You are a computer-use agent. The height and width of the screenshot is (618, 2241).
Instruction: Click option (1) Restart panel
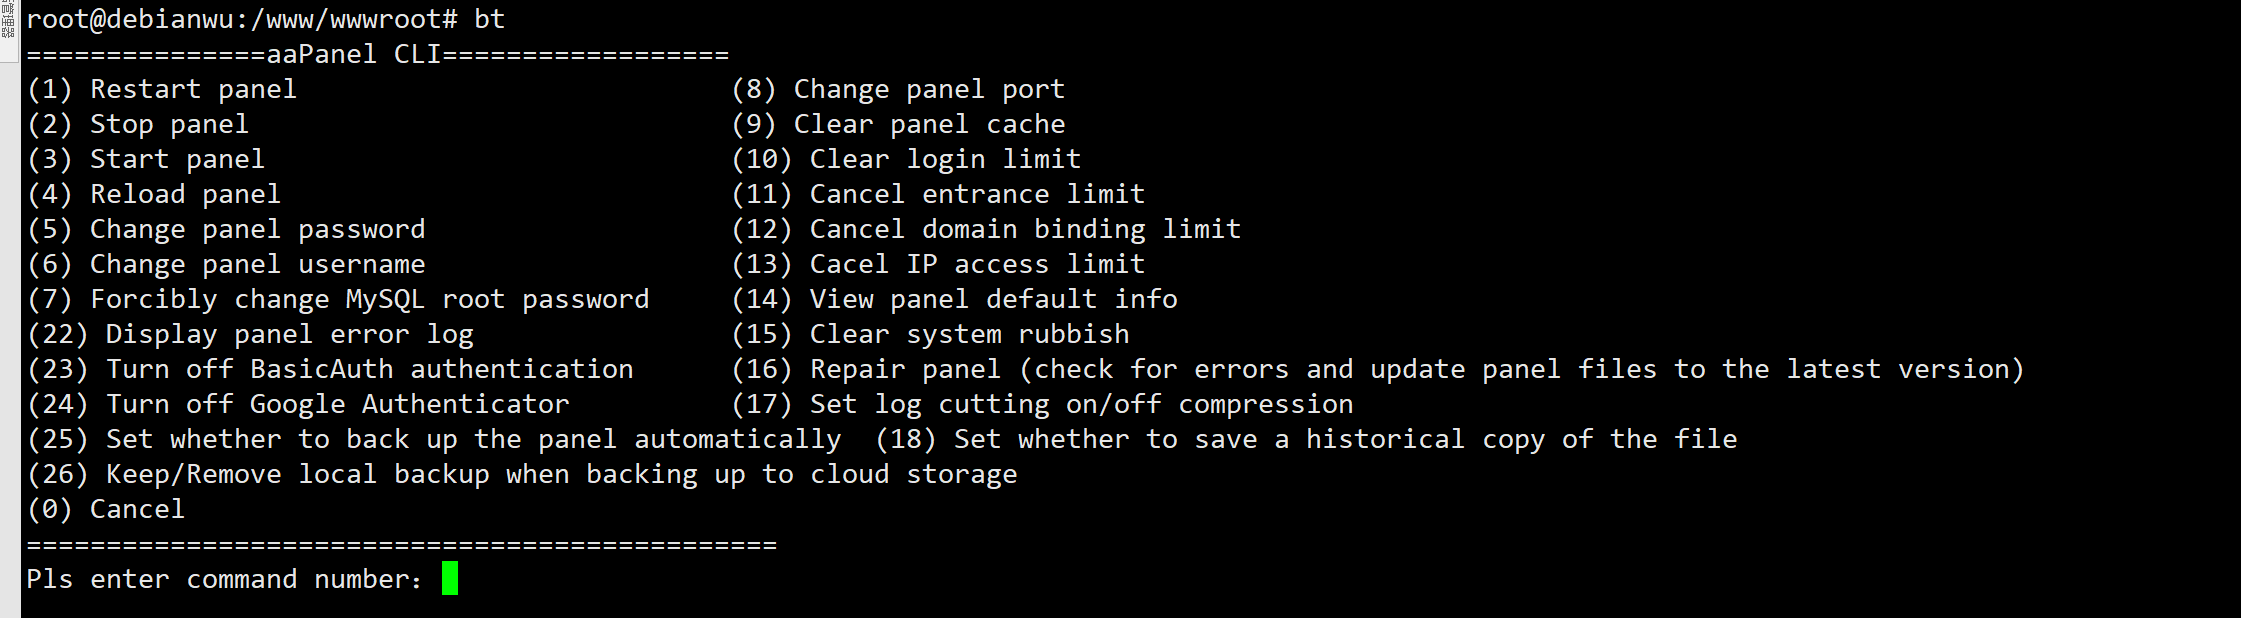click(x=162, y=89)
